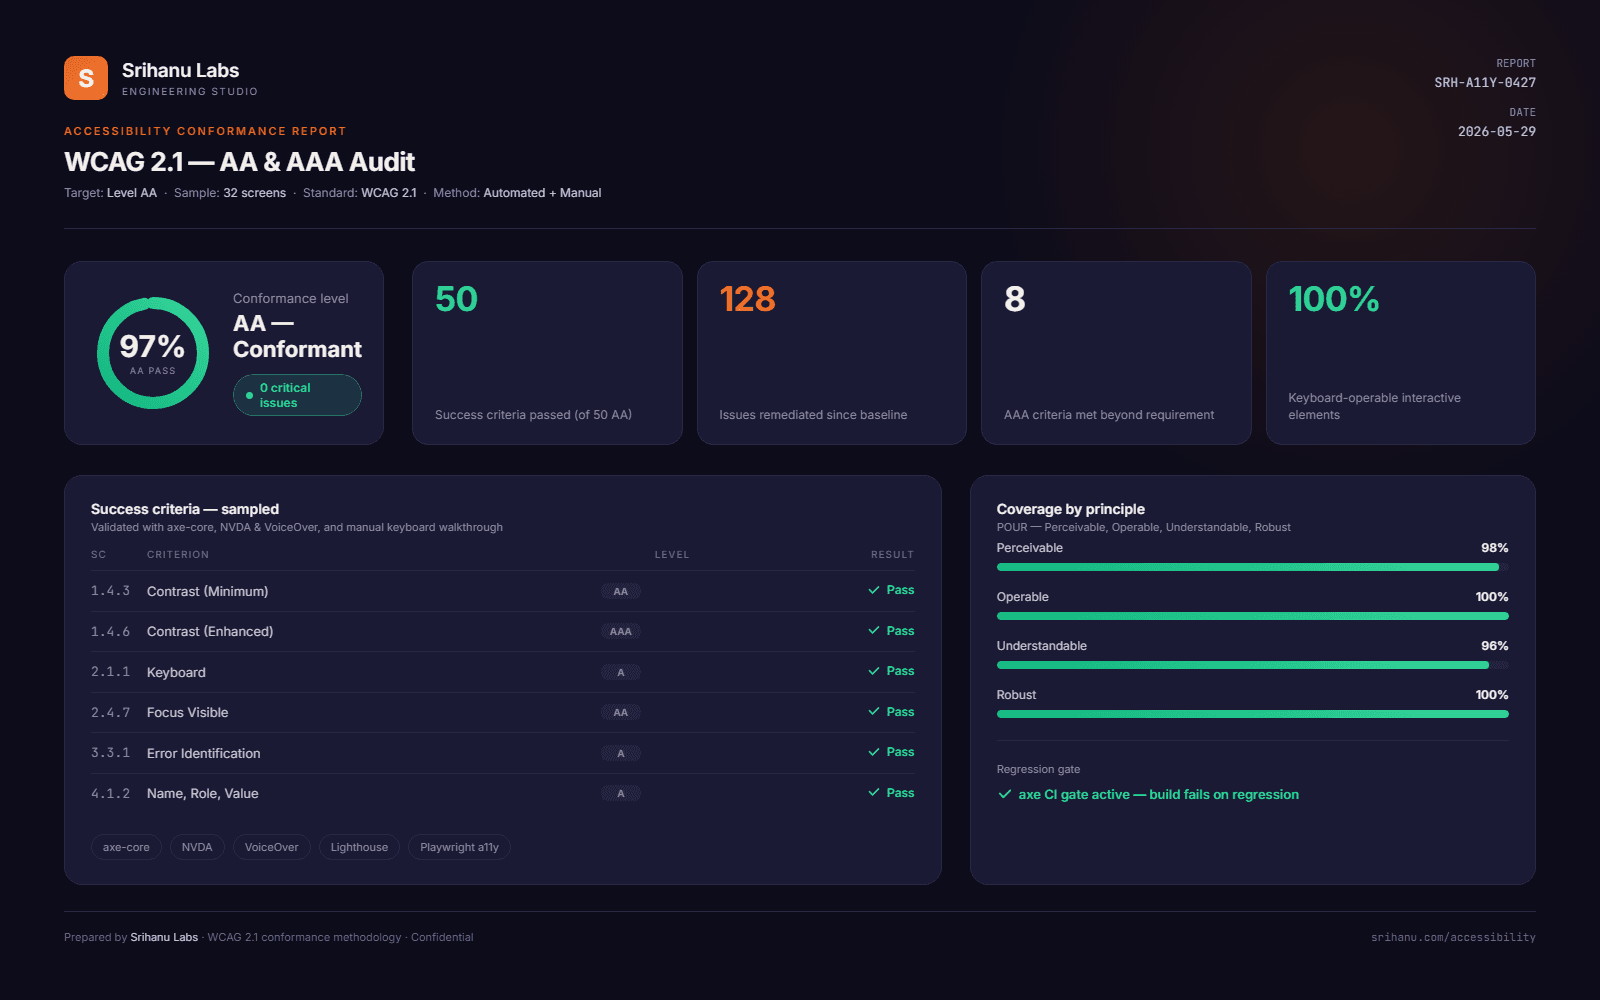Click the 0 critical issues badge
Image resolution: width=1600 pixels, height=1000 pixels.
297,395
